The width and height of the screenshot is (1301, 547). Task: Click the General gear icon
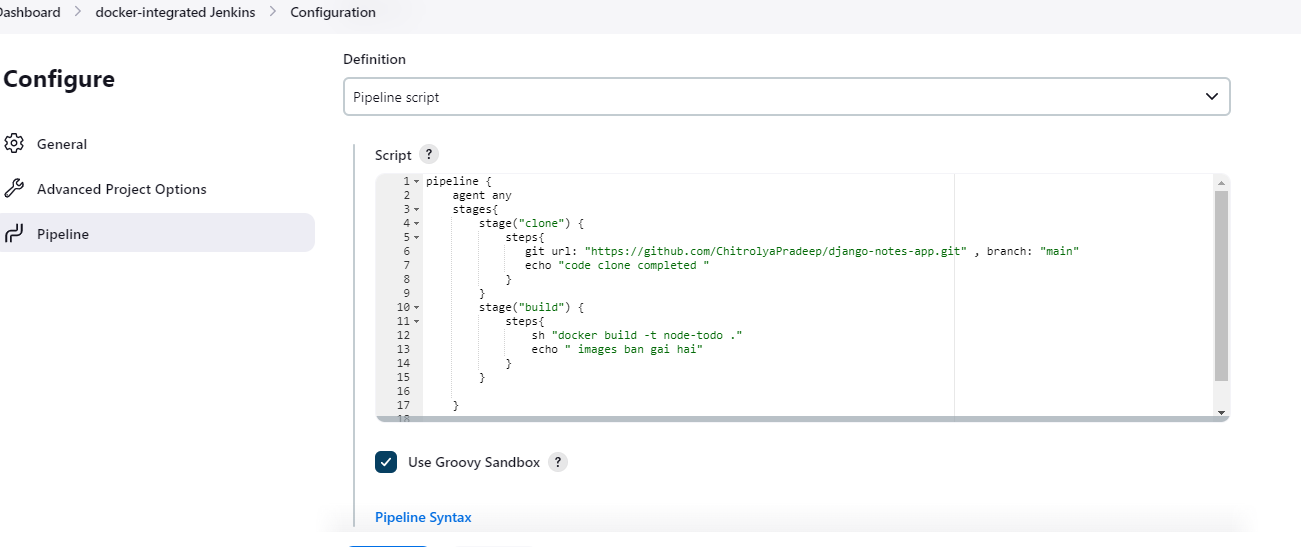[14, 144]
